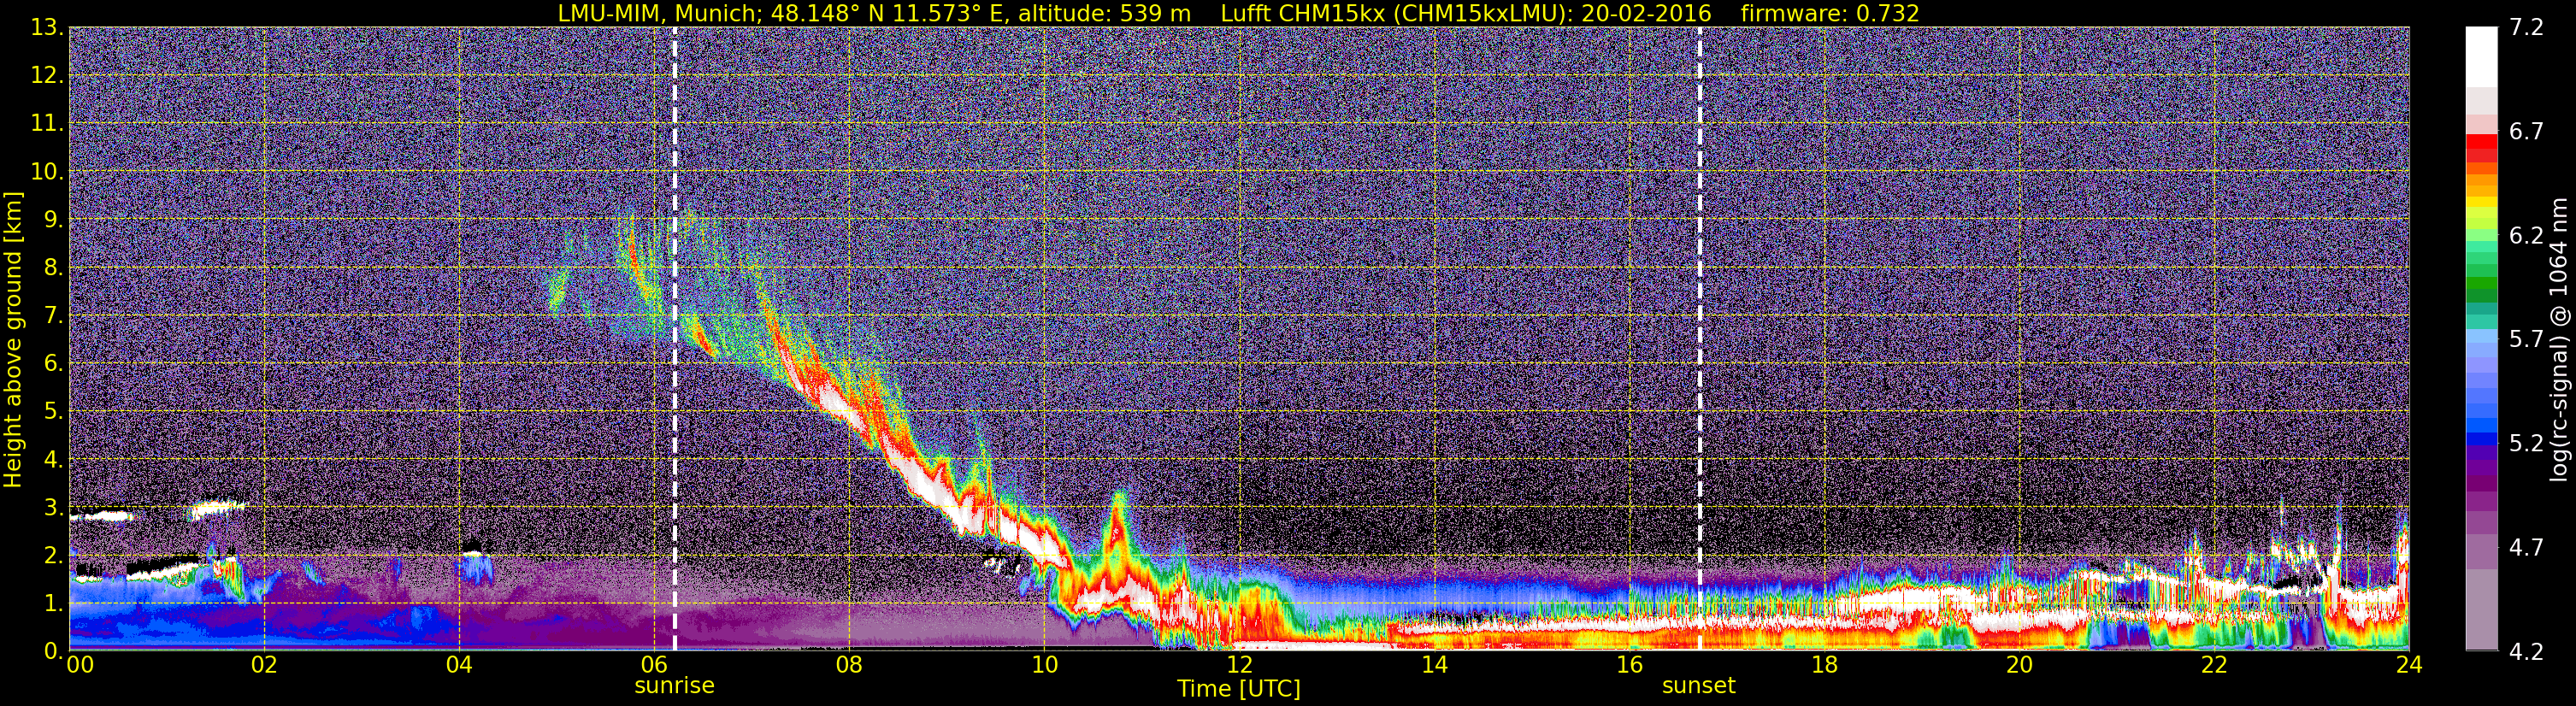
Task: Click the colorbar tick label '4.2'
Action: (2526, 652)
